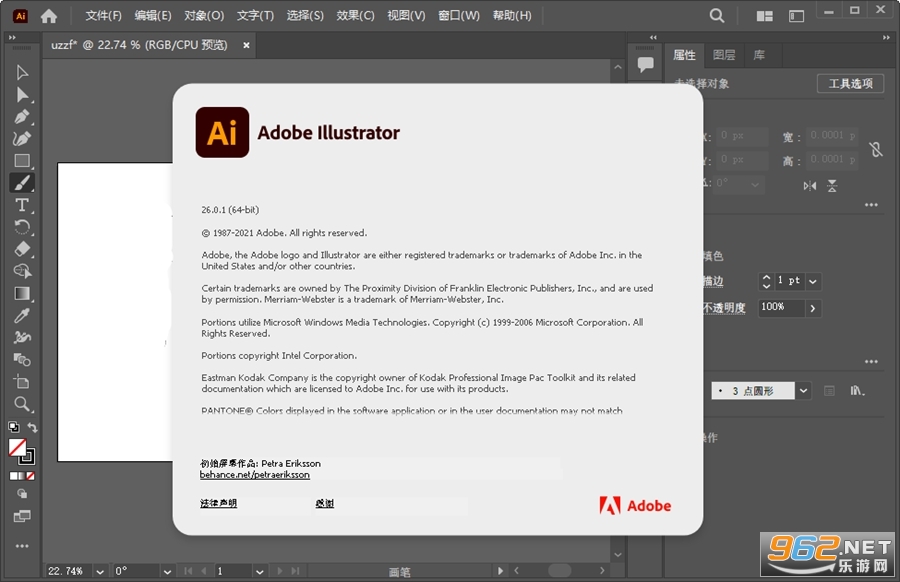
Task: Select the Paintbrush tool
Action: click(22, 183)
